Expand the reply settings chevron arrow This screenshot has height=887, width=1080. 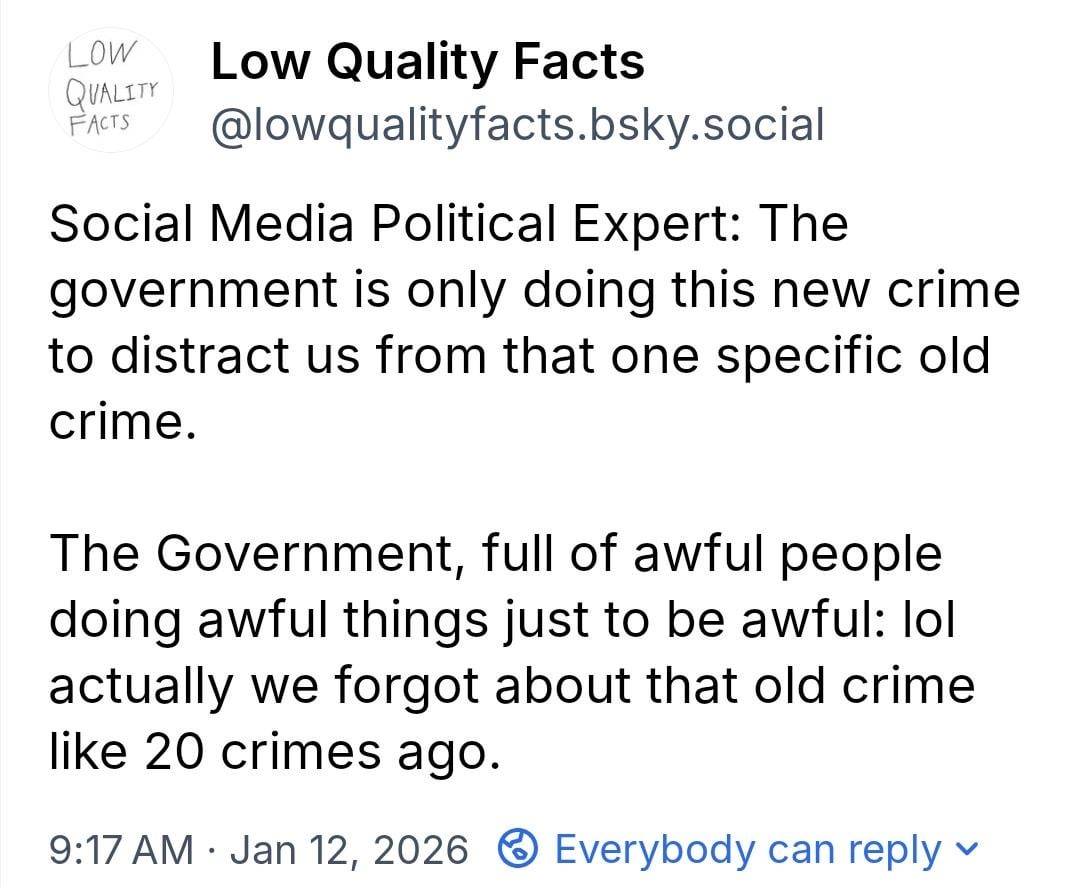[x=964, y=850]
